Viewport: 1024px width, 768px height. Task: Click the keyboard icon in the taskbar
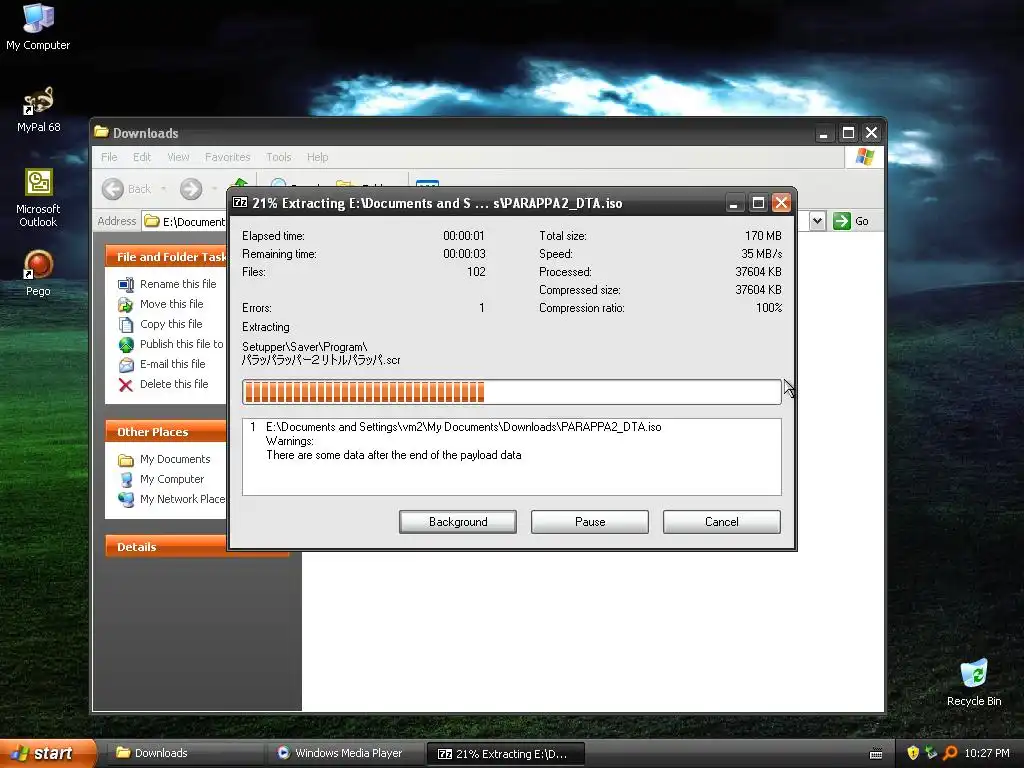pyautogui.click(x=876, y=754)
